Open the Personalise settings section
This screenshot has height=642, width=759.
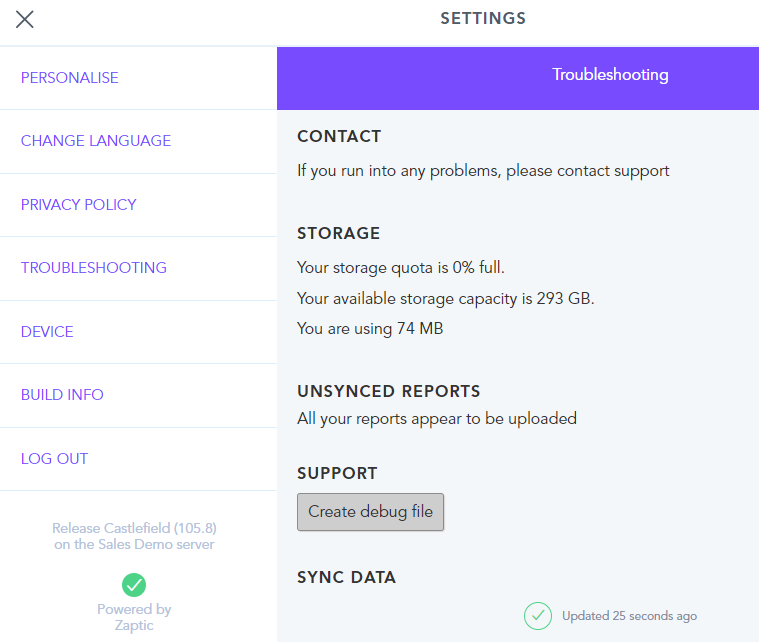pyautogui.click(x=70, y=78)
